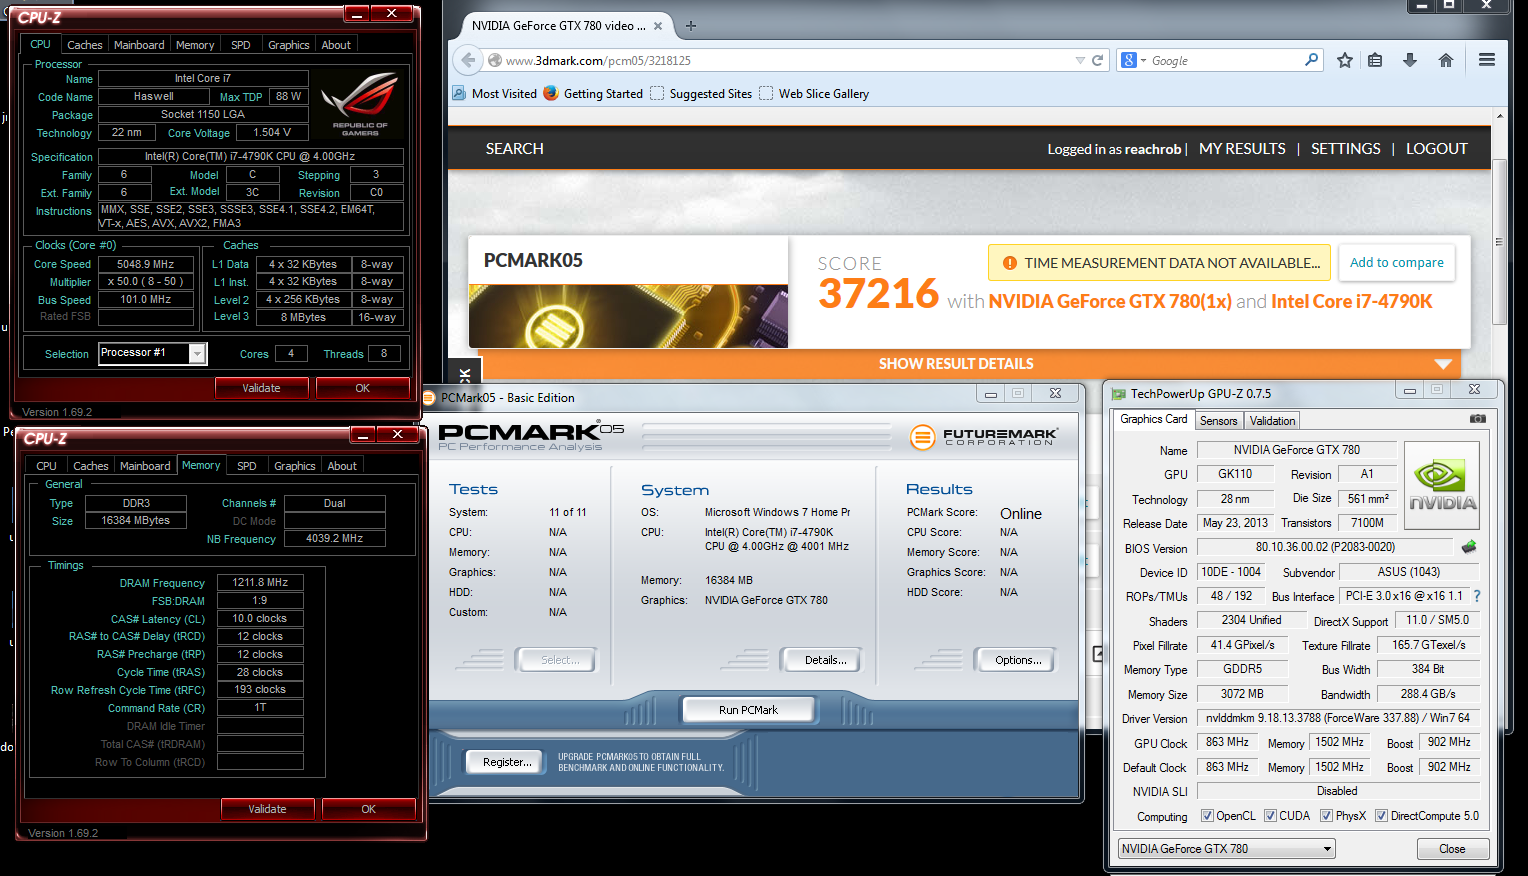
Task: Open the Firefox hamburger menu
Action: pos(1487,60)
